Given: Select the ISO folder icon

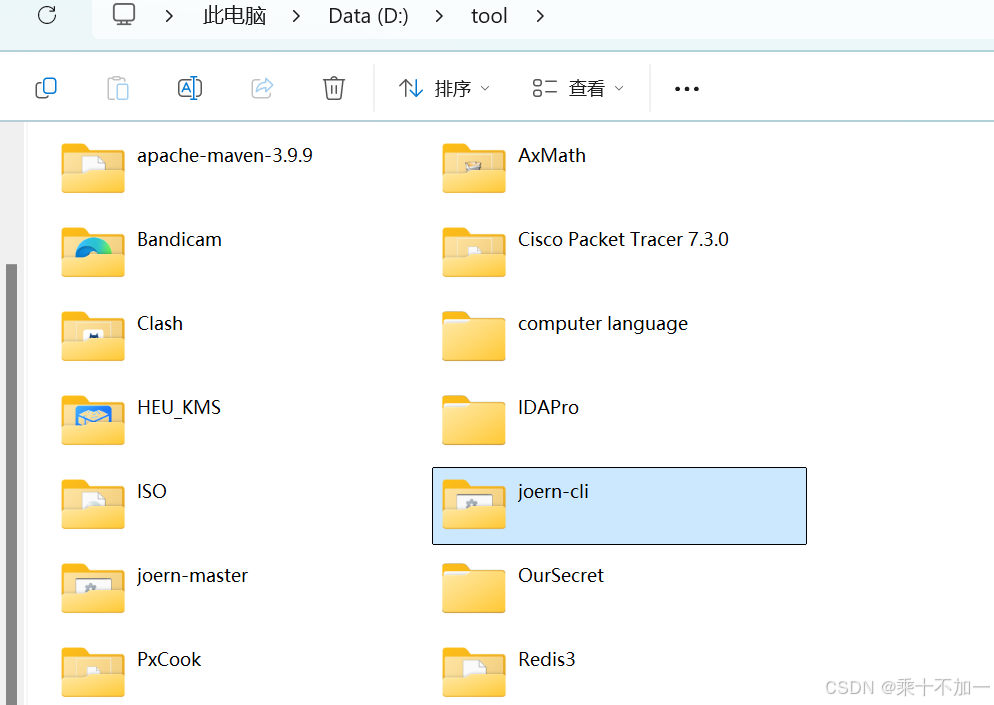Looking at the screenshot, I should coord(93,504).
